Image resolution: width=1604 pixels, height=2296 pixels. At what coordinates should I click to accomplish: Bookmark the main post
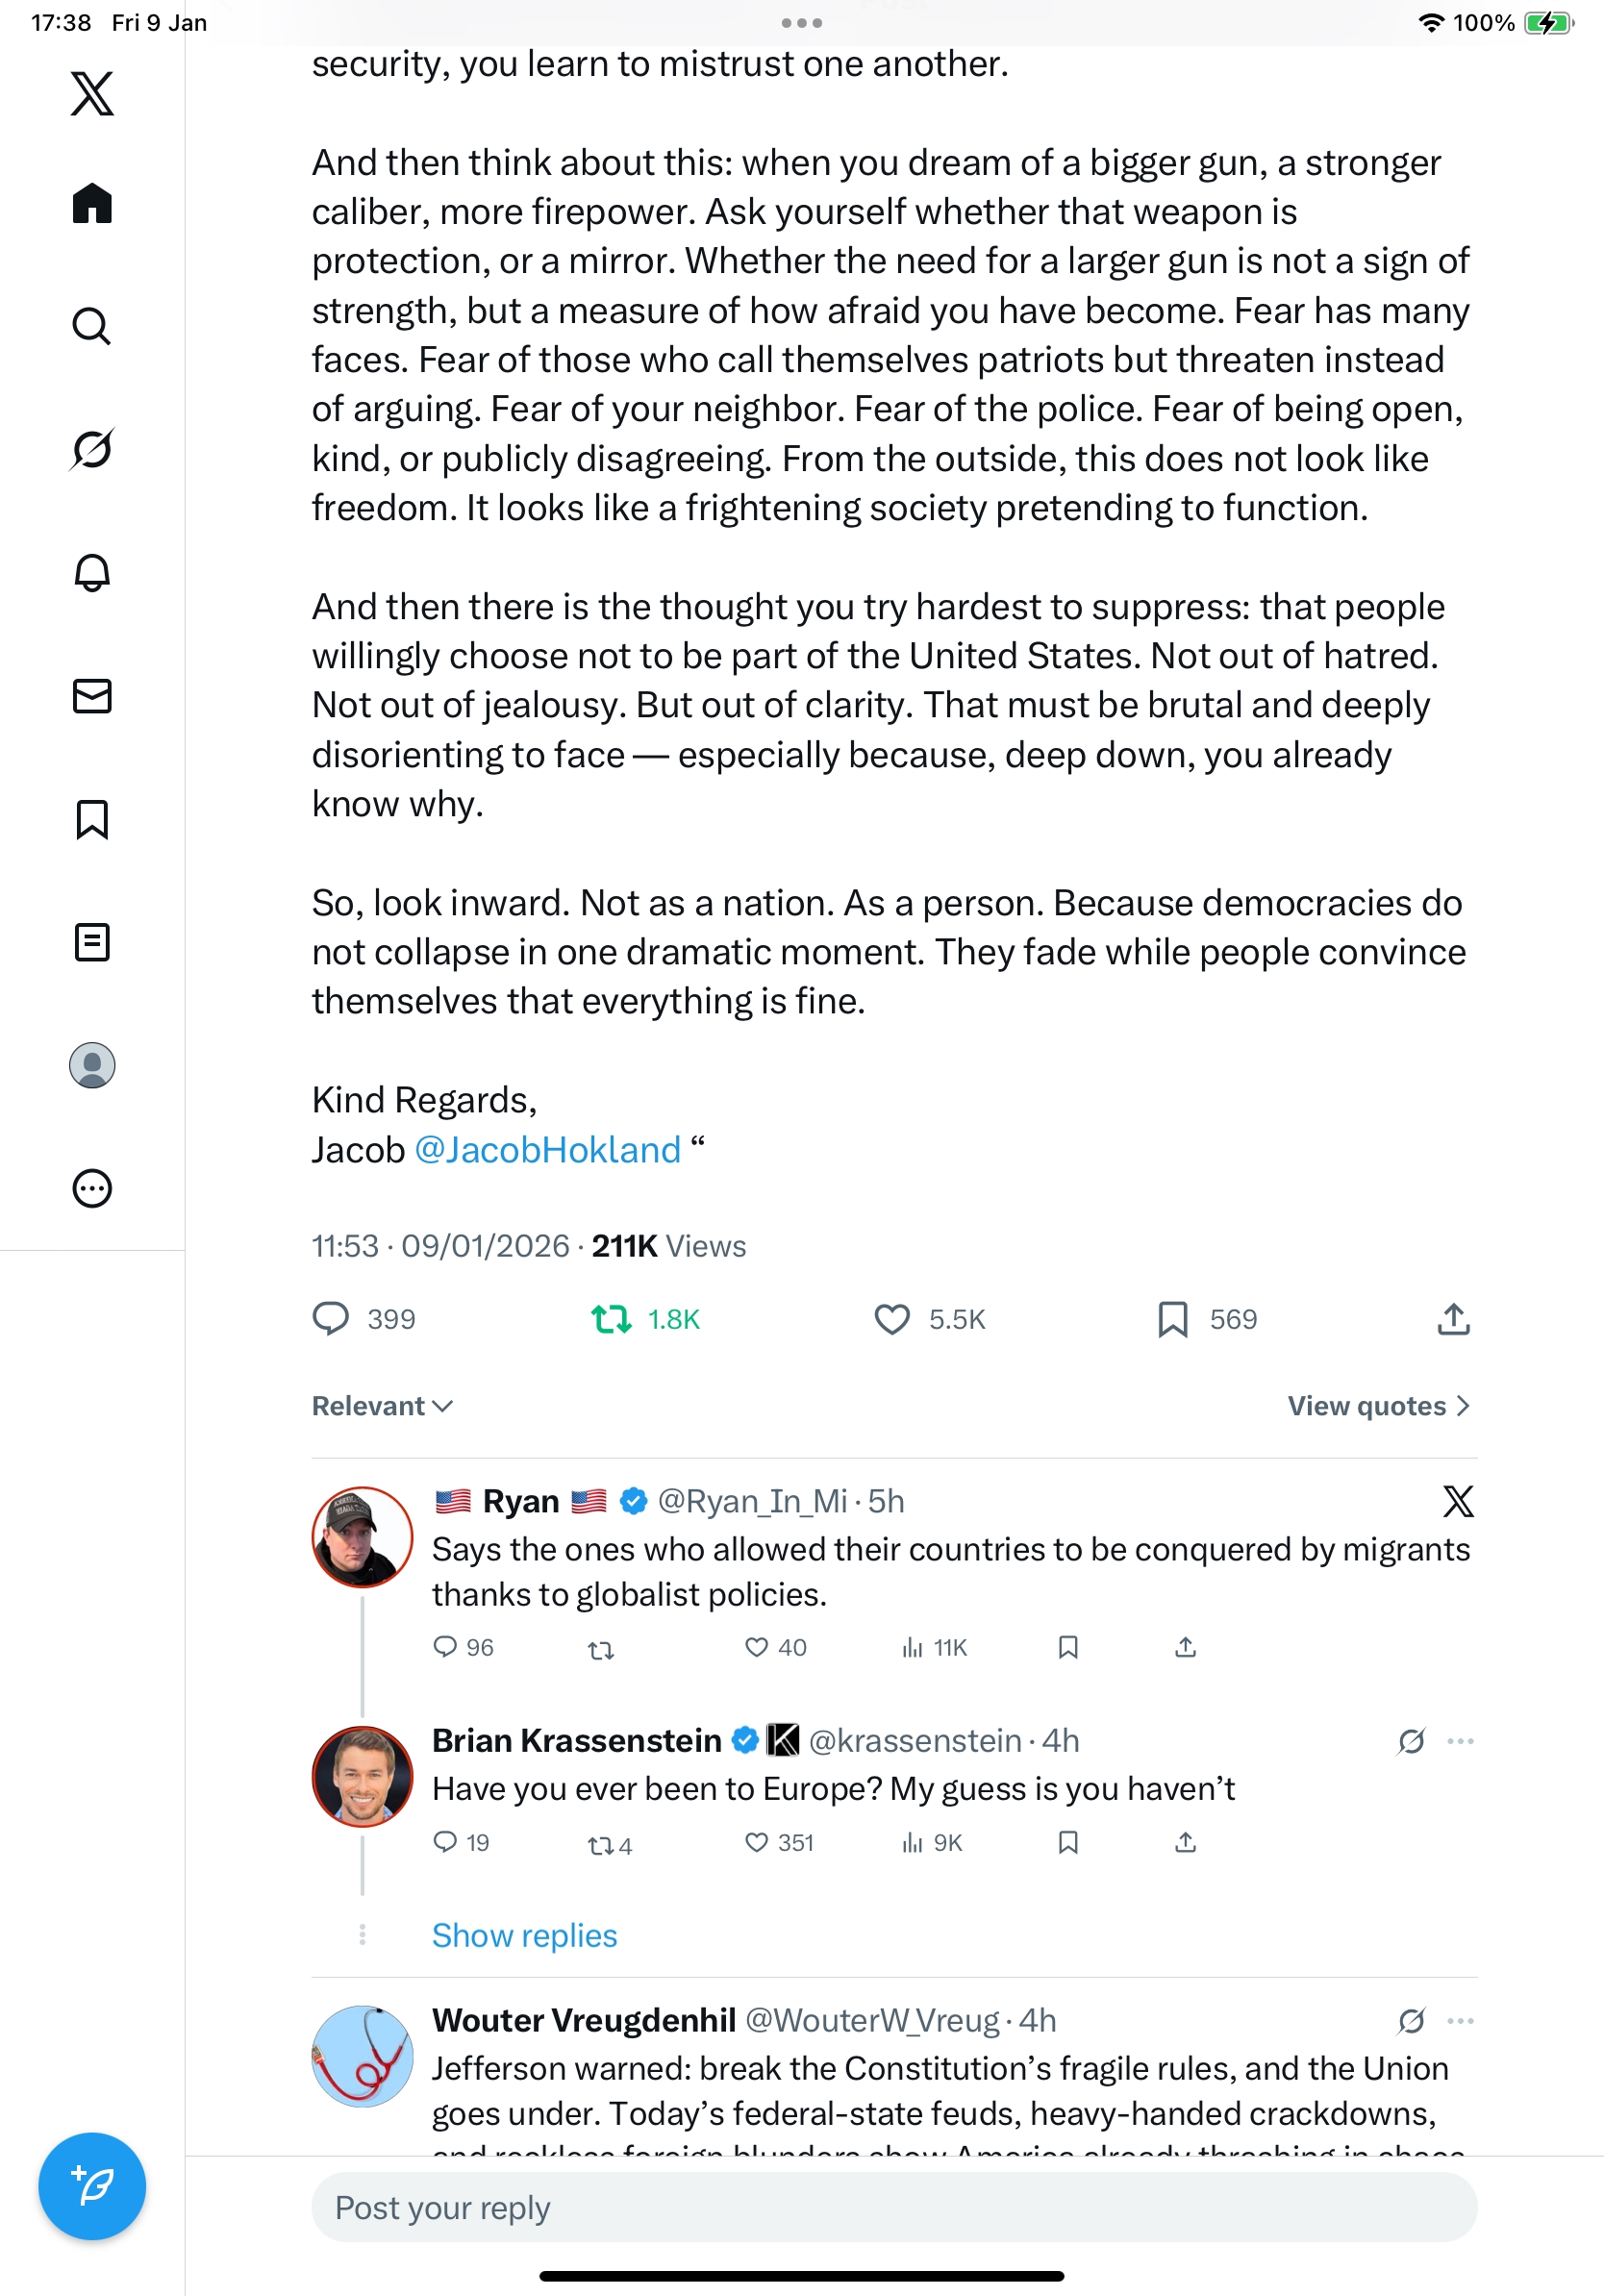(1172, 1319)
